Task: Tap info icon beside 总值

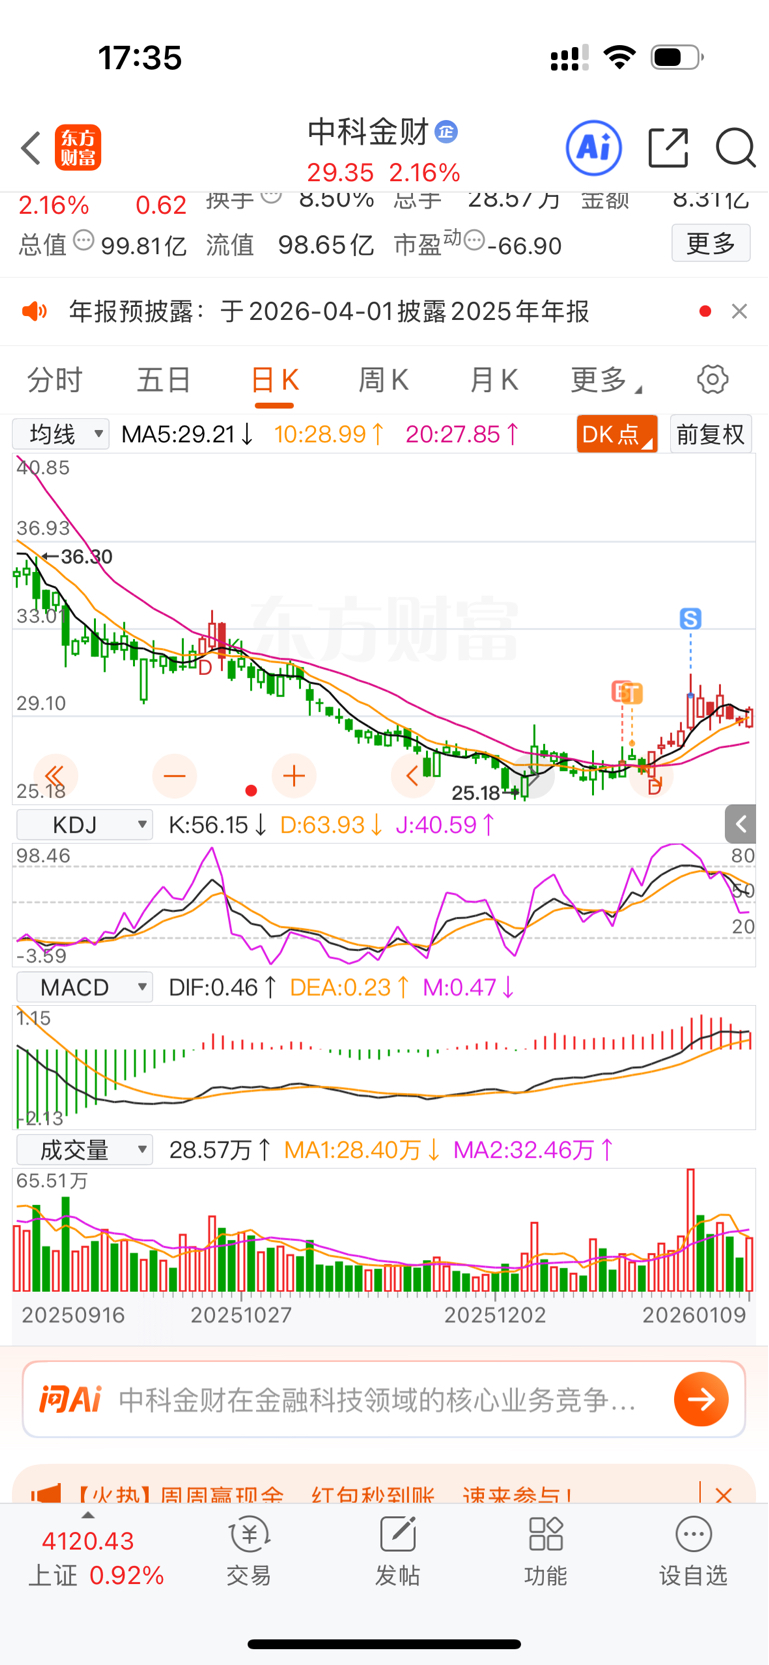Action: point(84,241)
